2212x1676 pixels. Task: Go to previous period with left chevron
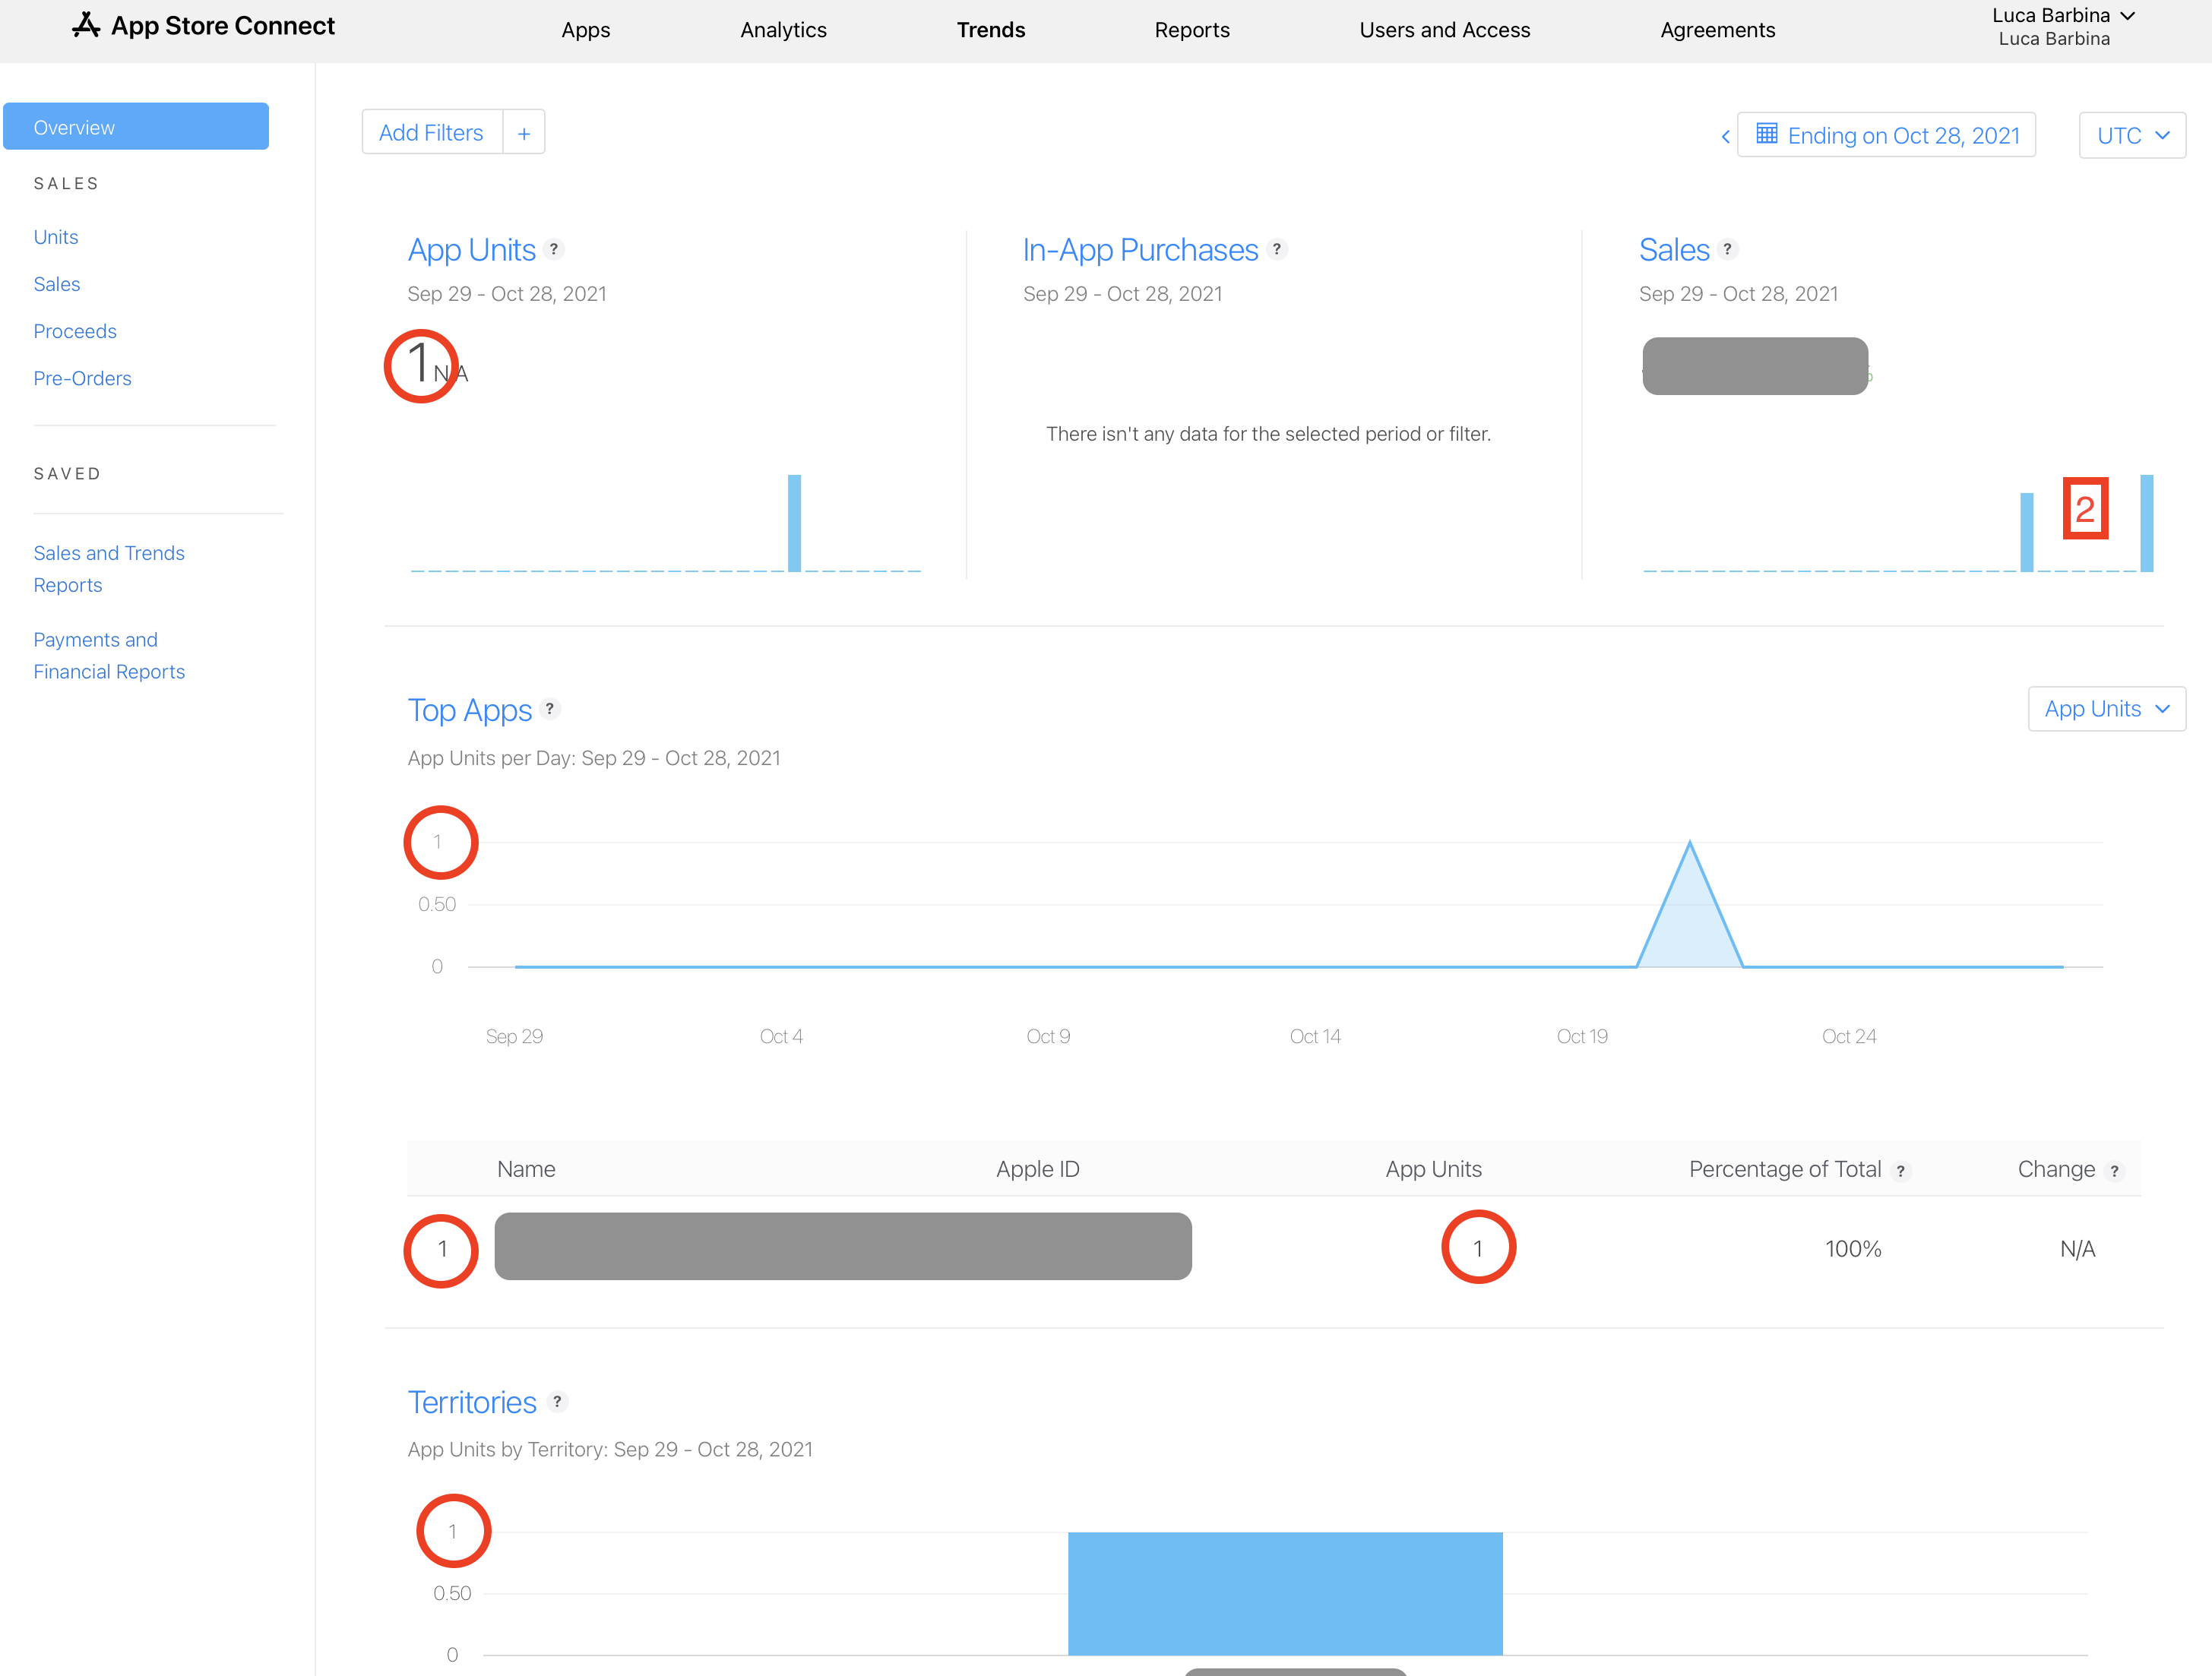pyautogui.click(x=1725, y=136)
